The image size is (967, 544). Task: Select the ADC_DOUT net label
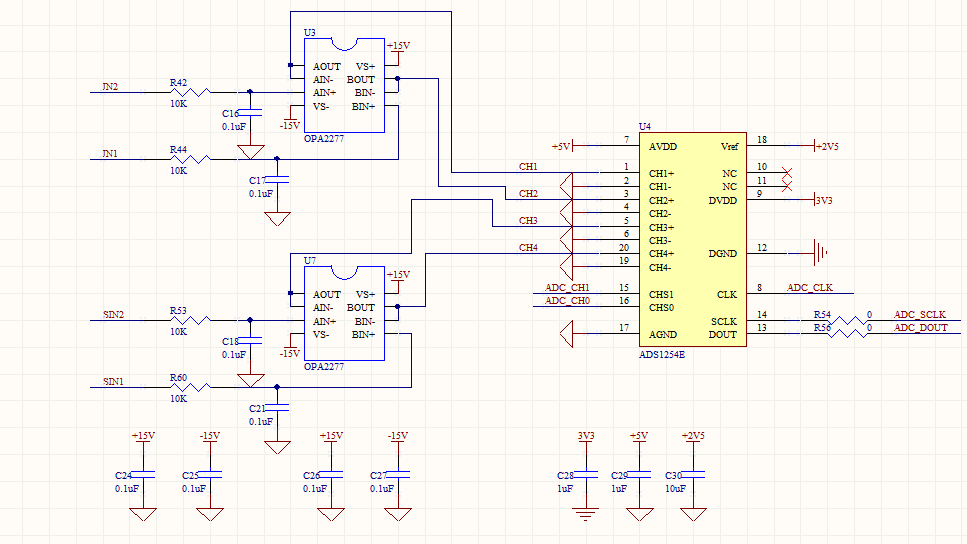[921, 328]
